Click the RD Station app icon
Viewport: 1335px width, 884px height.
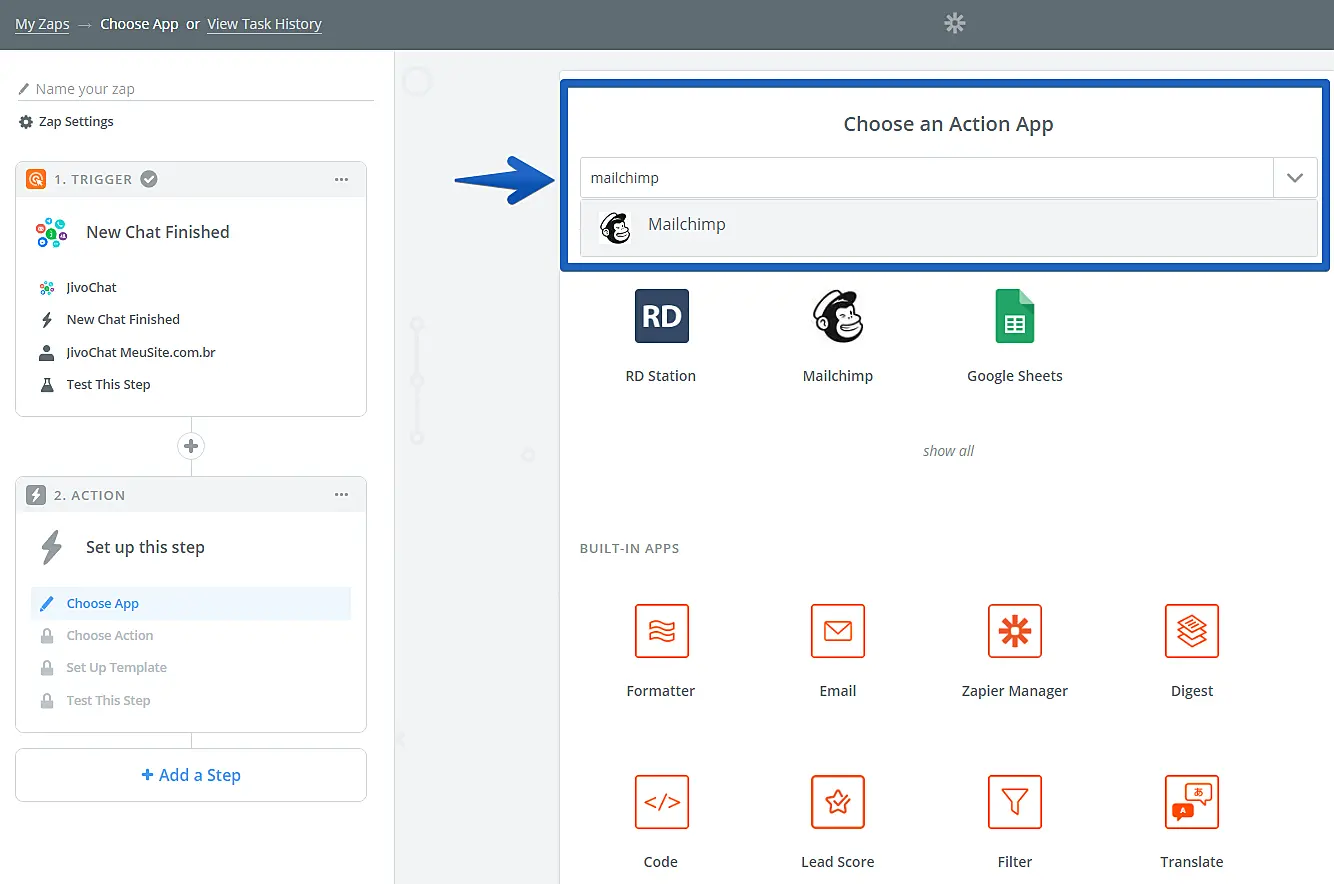661,316
